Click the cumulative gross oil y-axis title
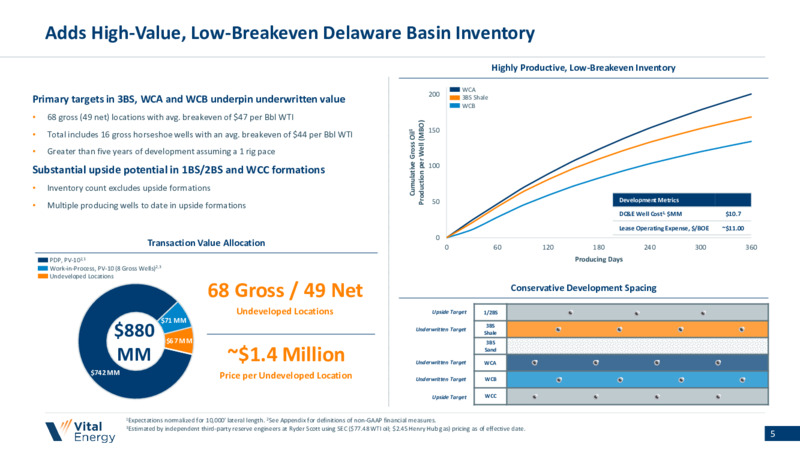This screenshot has width=800, height=450. pyautogui.click(x=416, y=163)
